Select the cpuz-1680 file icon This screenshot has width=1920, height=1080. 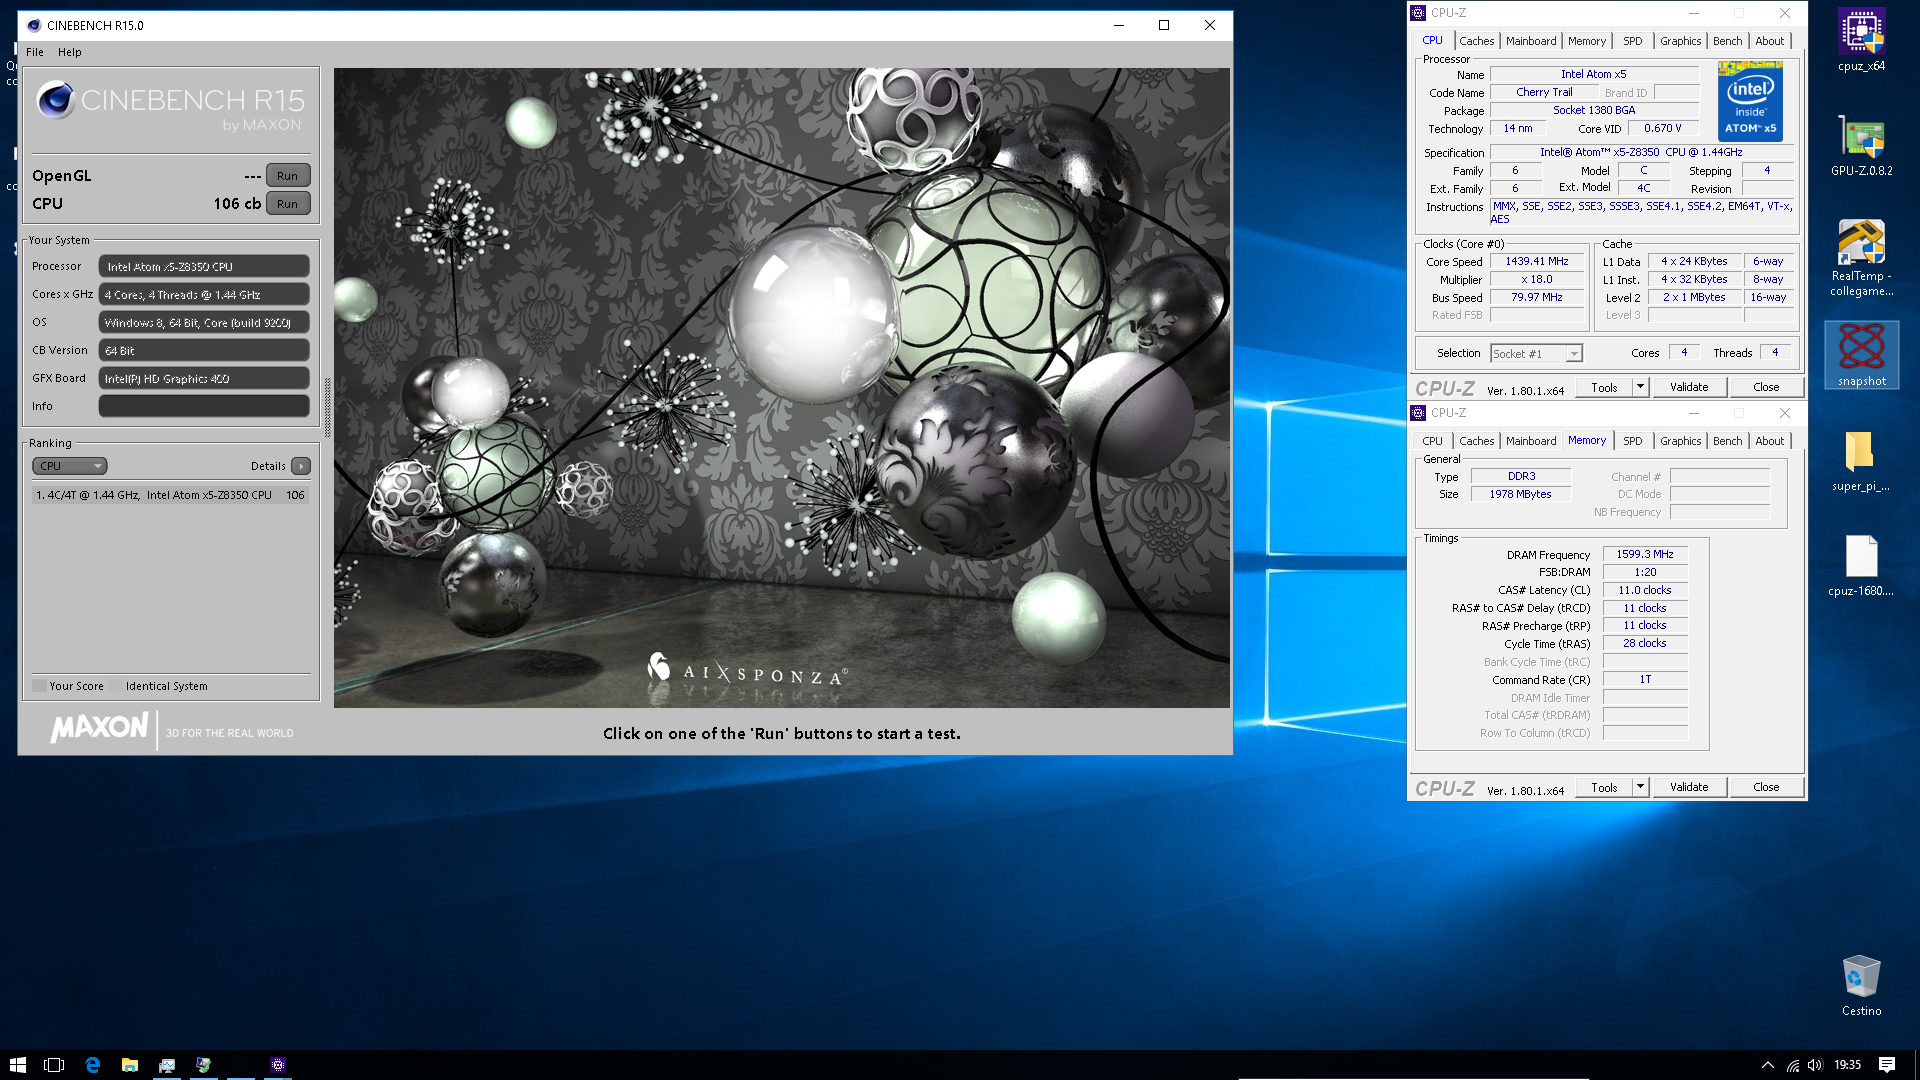coord(1861,566)
